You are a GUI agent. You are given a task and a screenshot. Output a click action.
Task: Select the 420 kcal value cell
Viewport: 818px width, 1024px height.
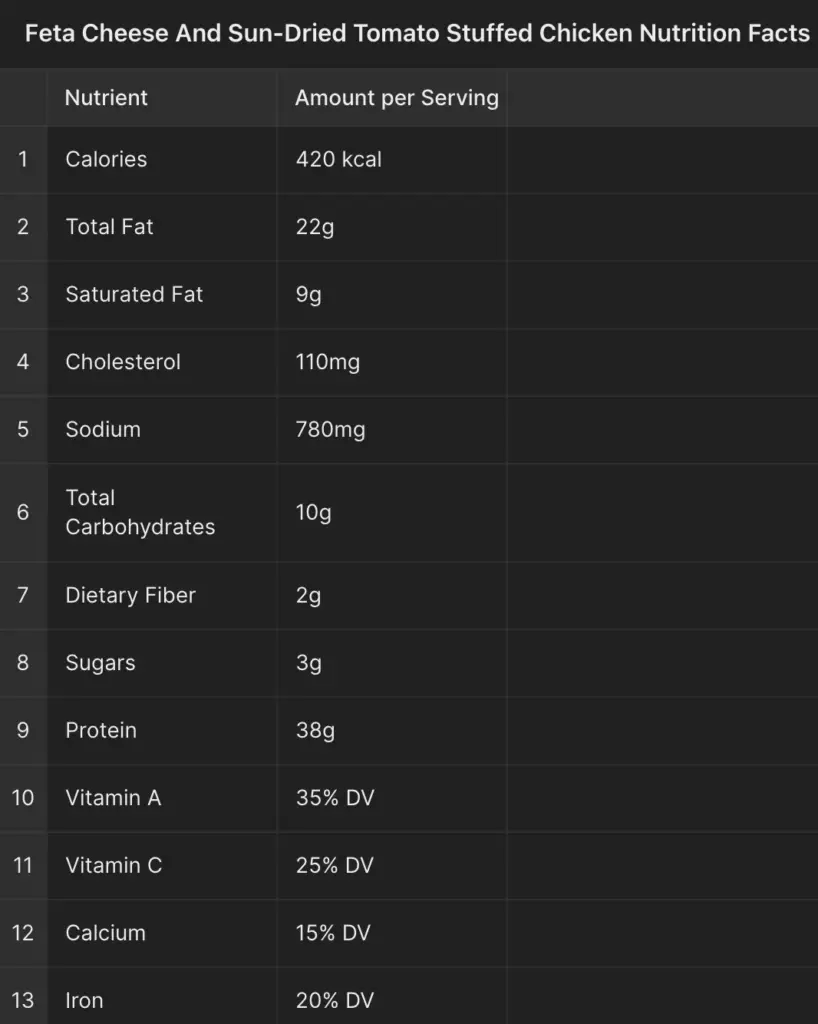392,159
